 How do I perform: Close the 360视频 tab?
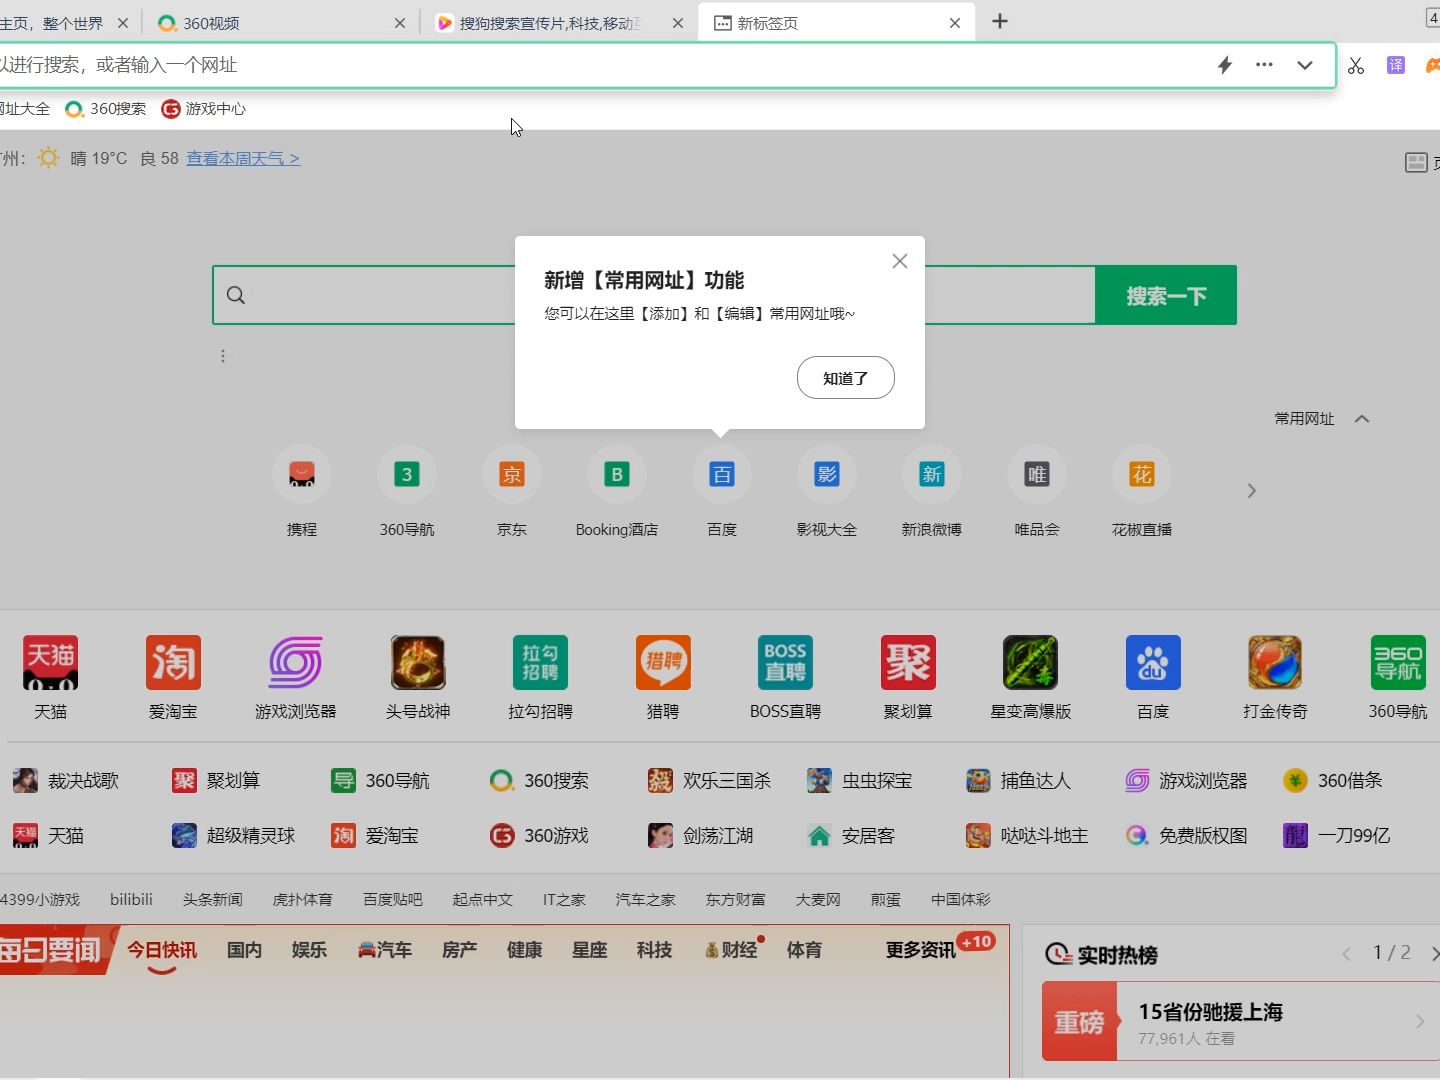tap(400, 23)
